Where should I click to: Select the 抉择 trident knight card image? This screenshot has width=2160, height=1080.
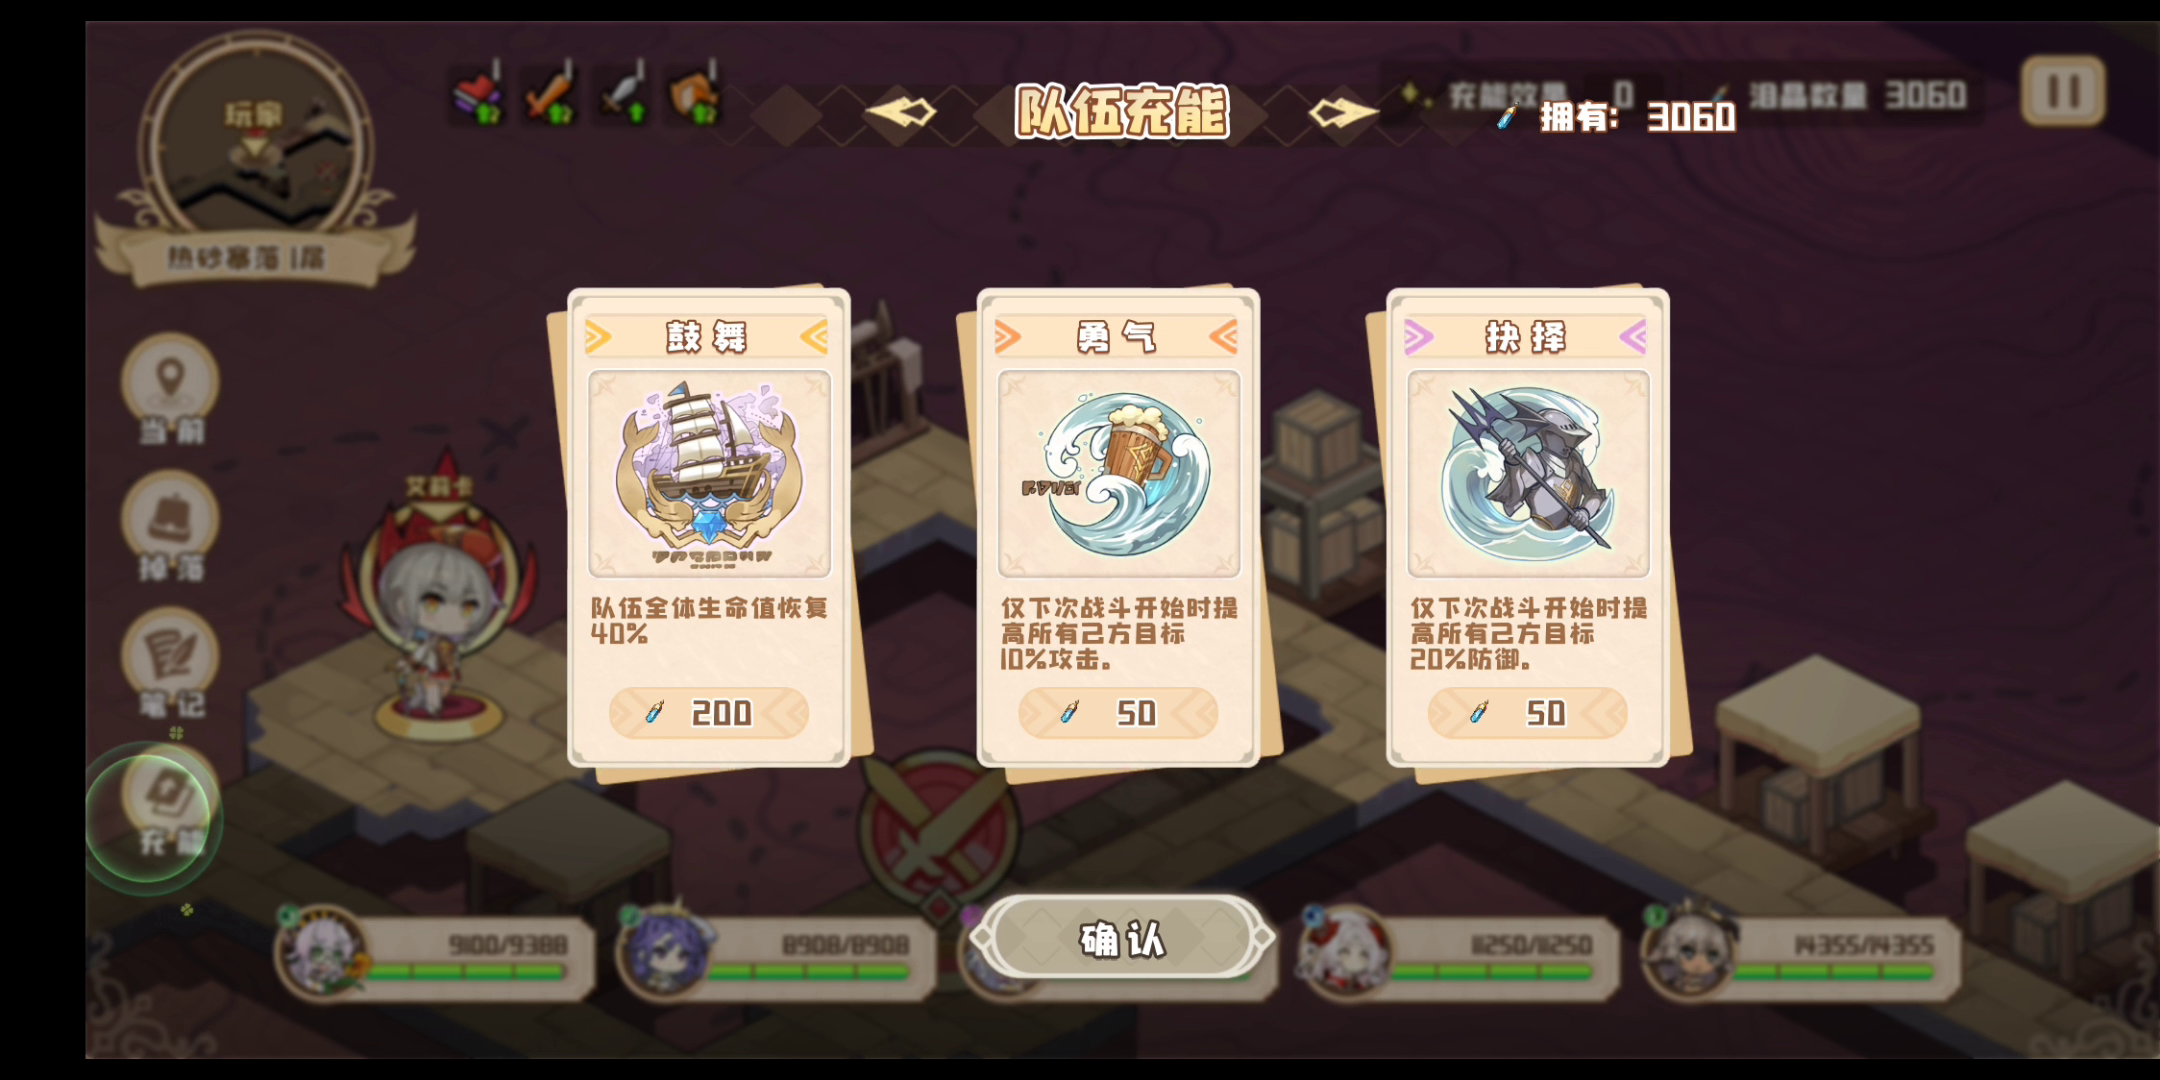point(1528,474)
